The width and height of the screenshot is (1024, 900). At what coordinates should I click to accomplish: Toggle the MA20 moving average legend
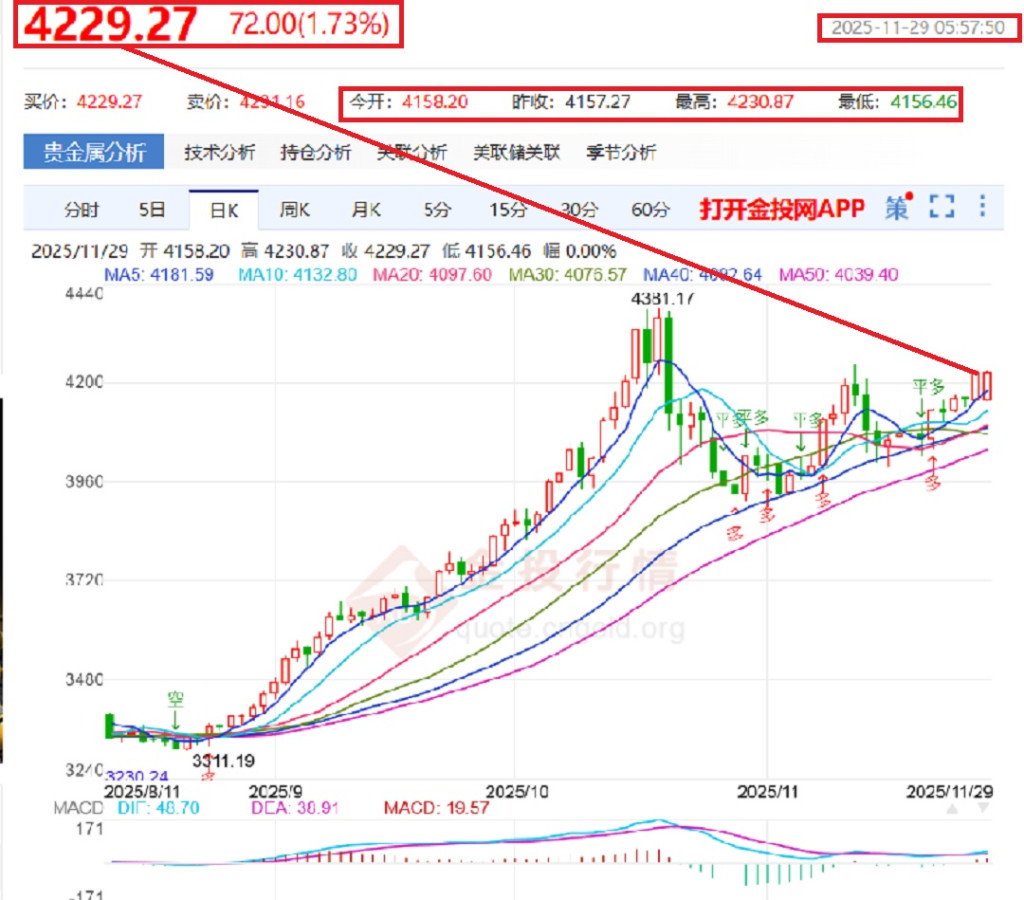[432, 274]
